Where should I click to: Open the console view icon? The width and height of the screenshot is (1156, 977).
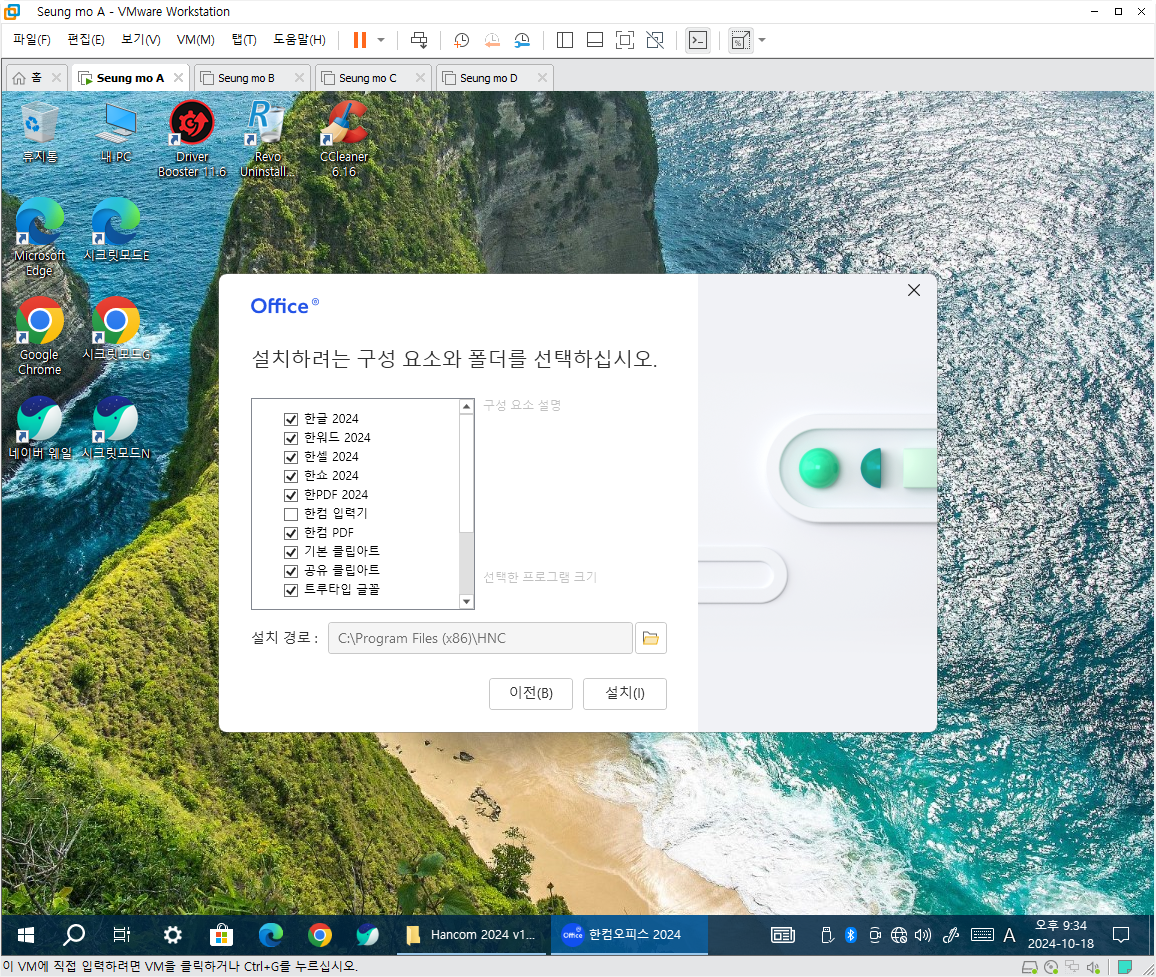coord(697,40)
